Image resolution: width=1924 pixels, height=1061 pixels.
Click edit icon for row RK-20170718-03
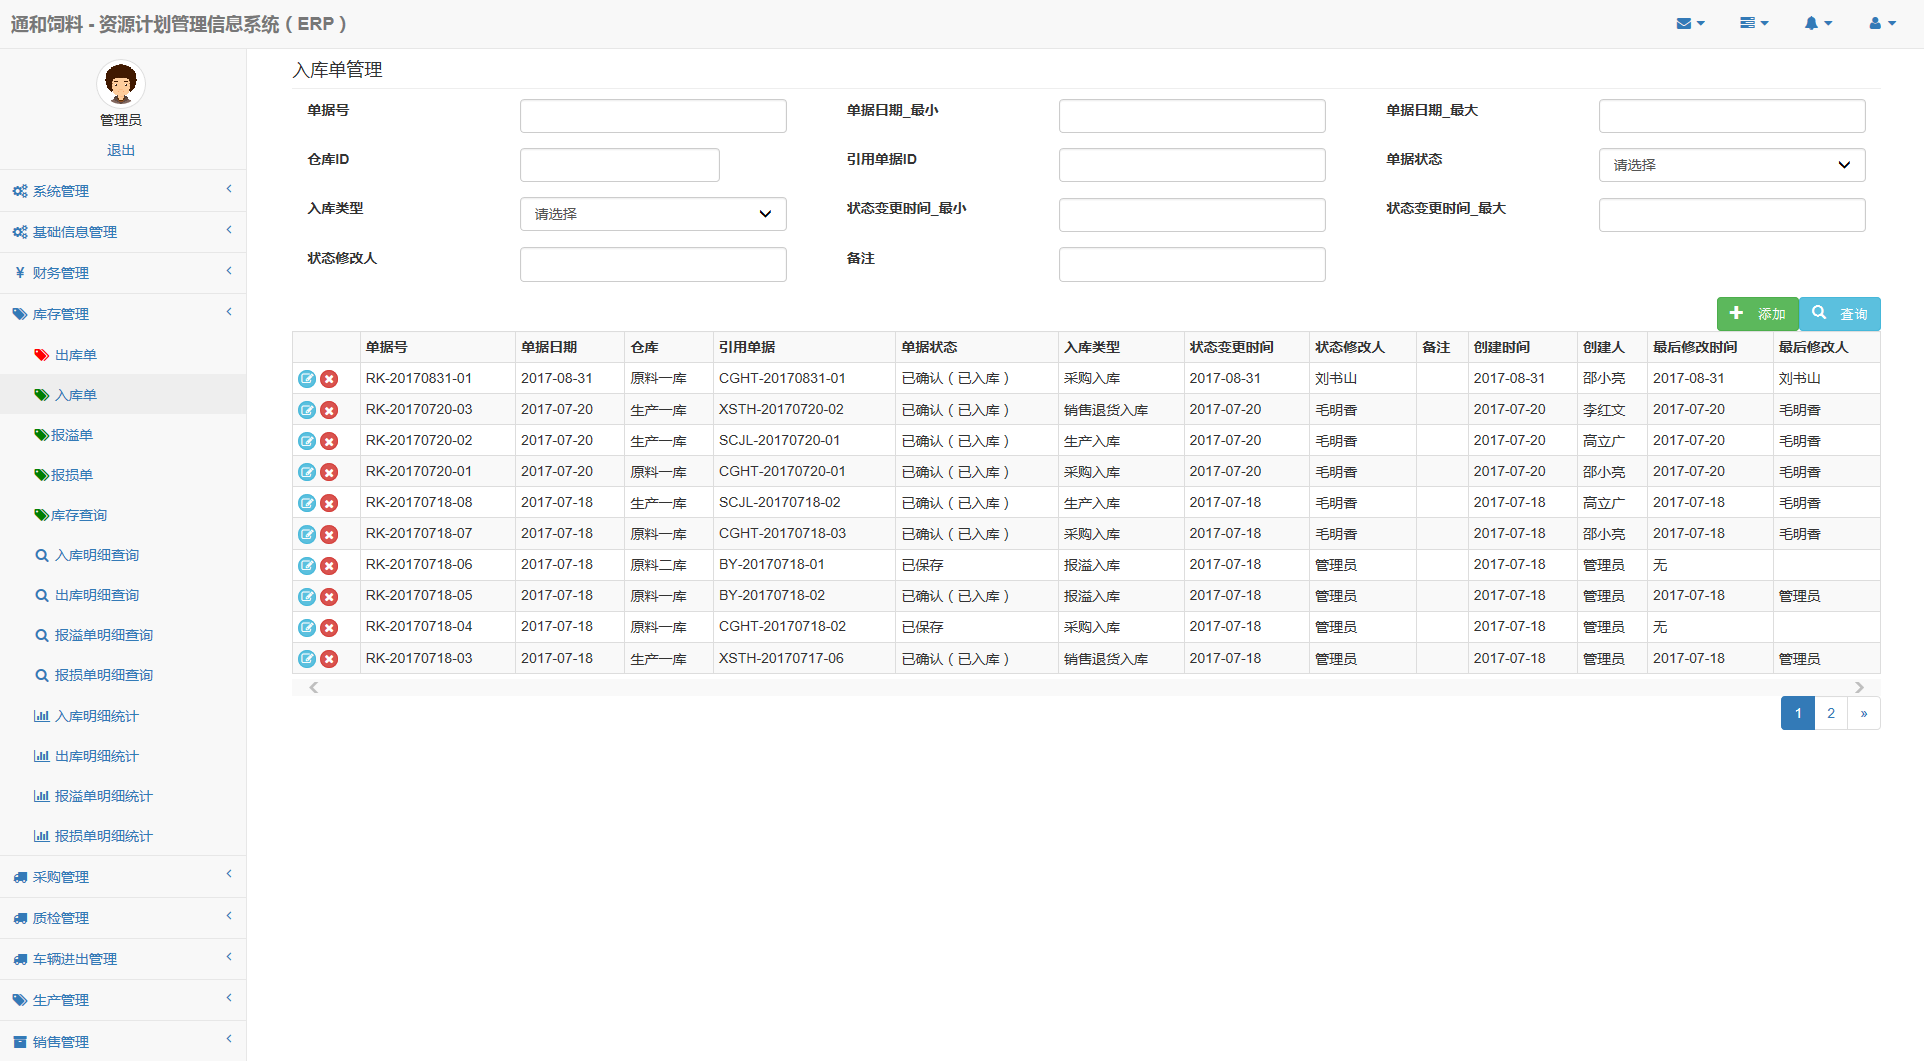[x=307, y=659]
